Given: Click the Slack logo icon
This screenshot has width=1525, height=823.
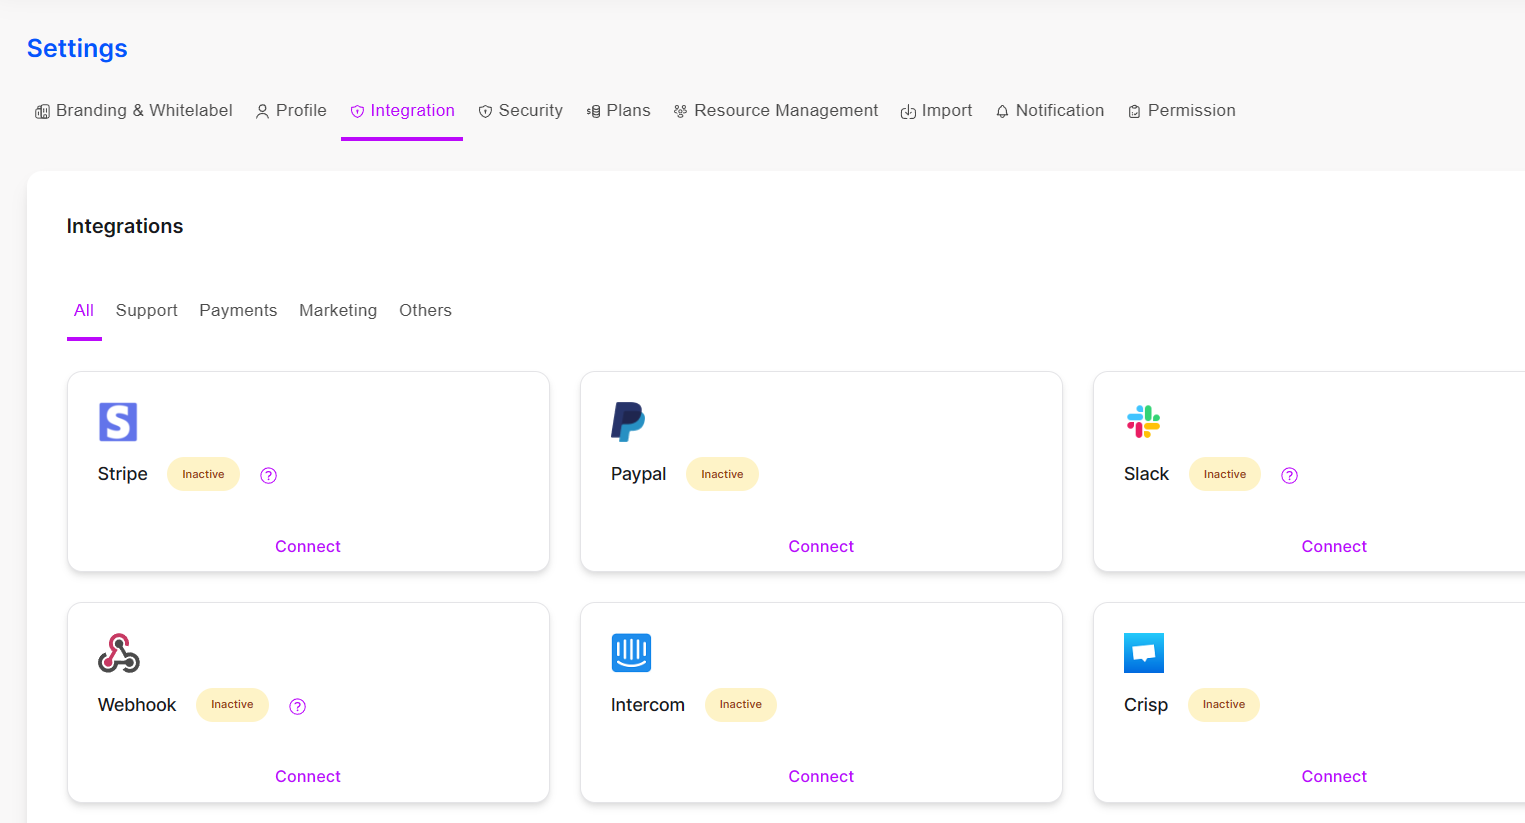Looking at the screenshot, I should pos(1143,421).
